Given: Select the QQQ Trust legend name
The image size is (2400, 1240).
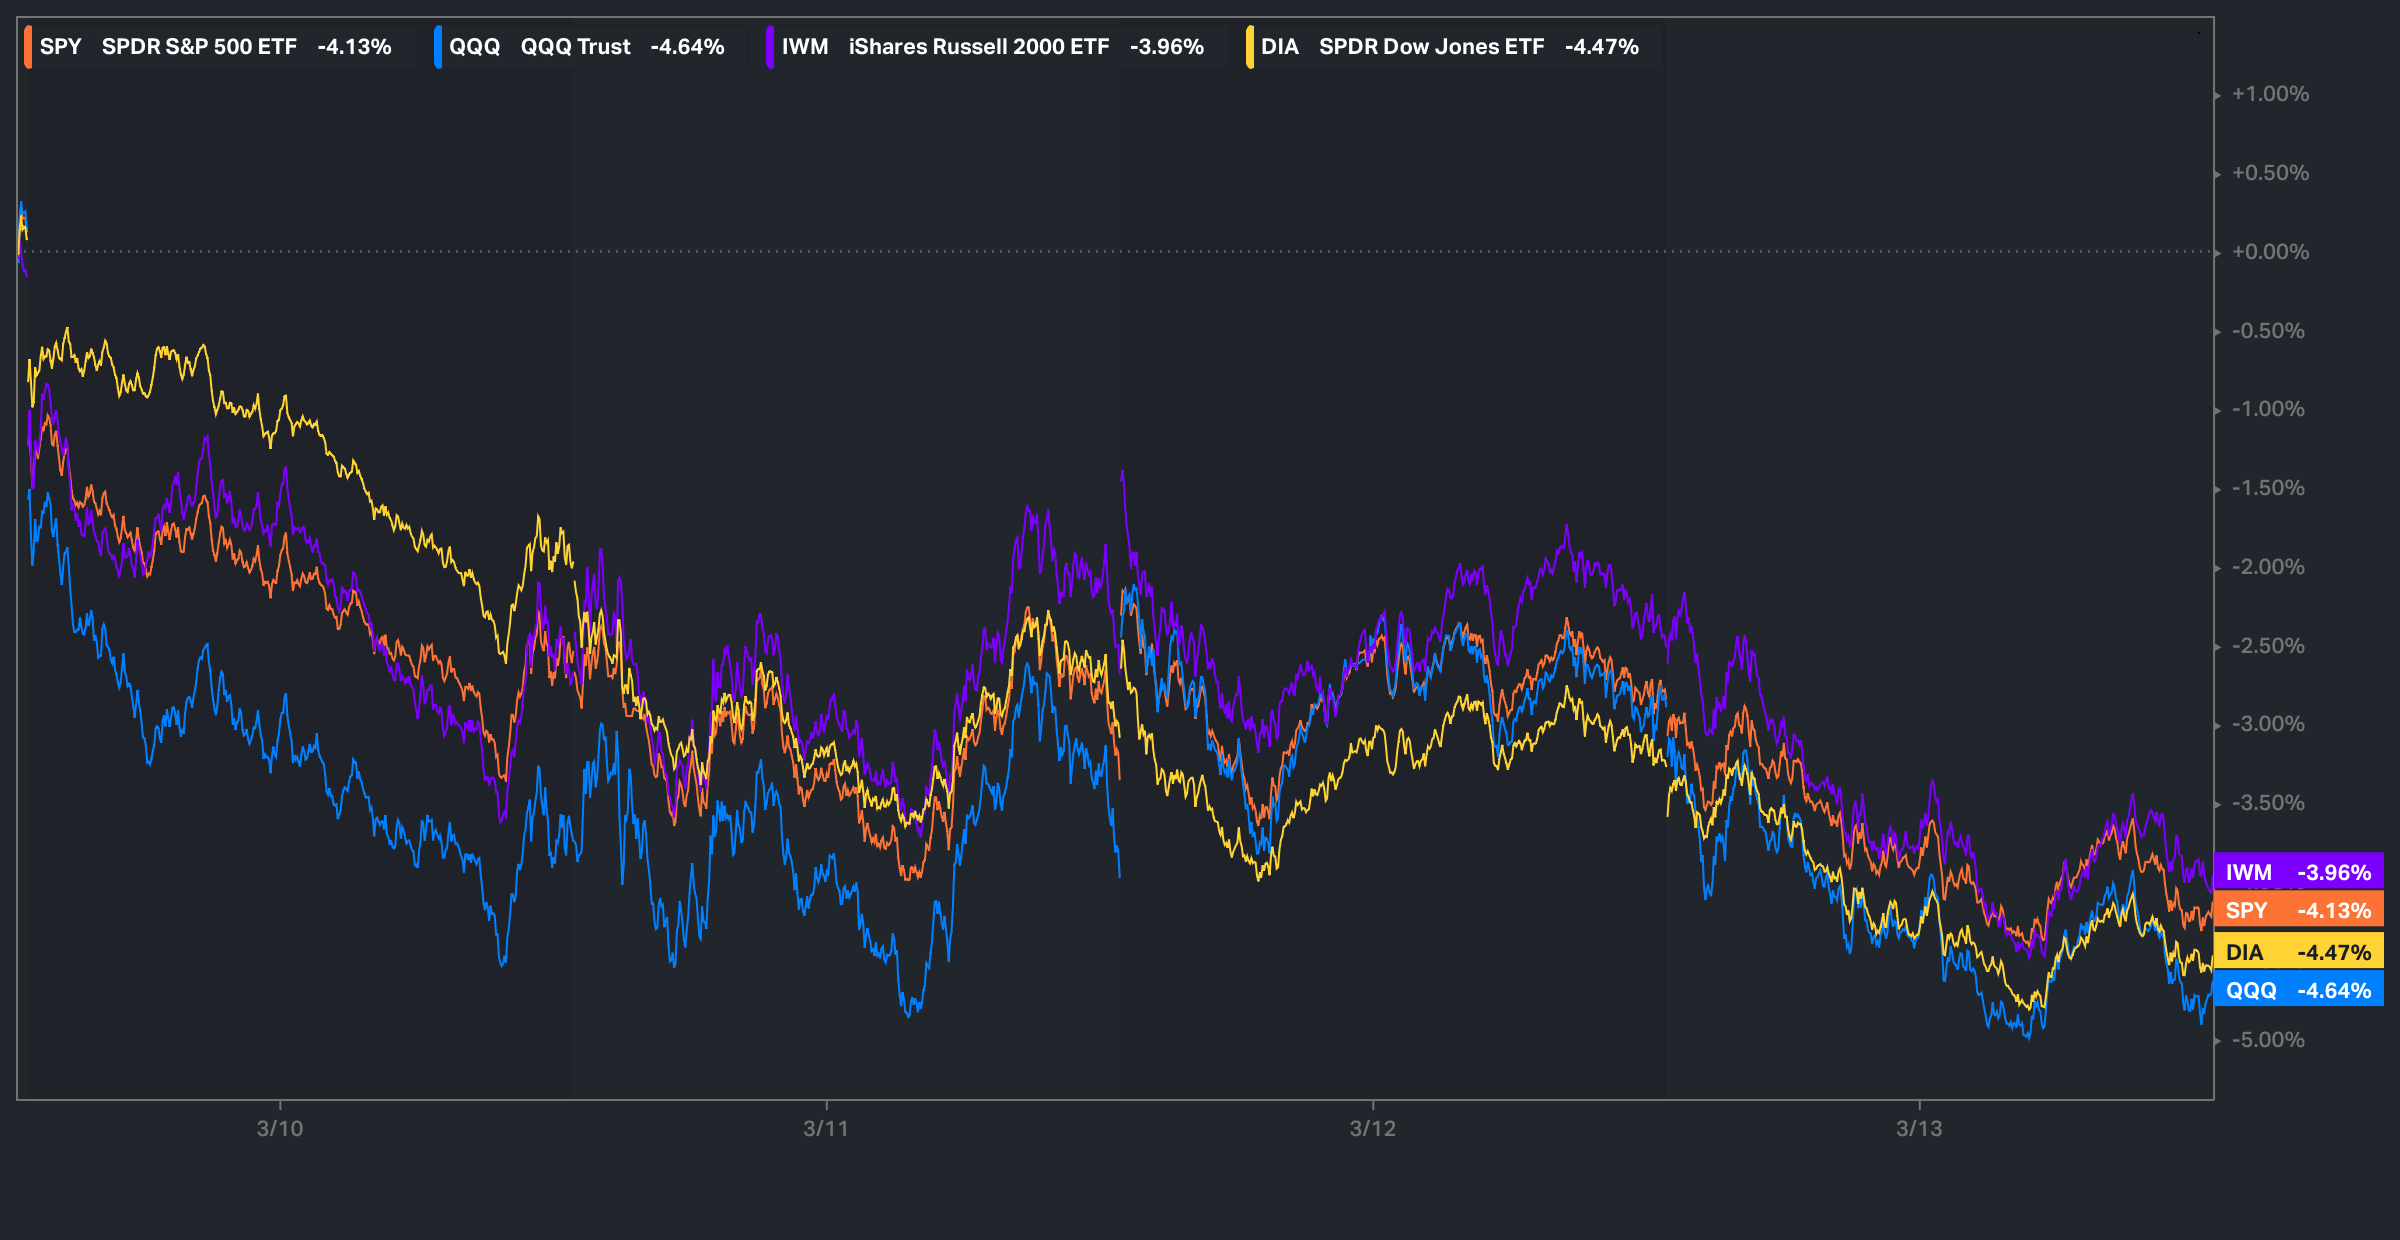Looking at the screenshot, I should tap(575, 47).
